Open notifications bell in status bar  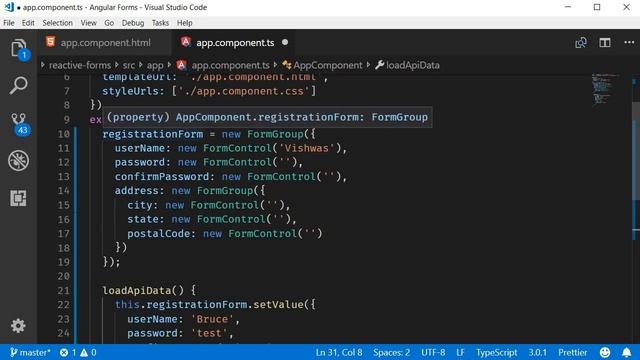pos(627,352)
